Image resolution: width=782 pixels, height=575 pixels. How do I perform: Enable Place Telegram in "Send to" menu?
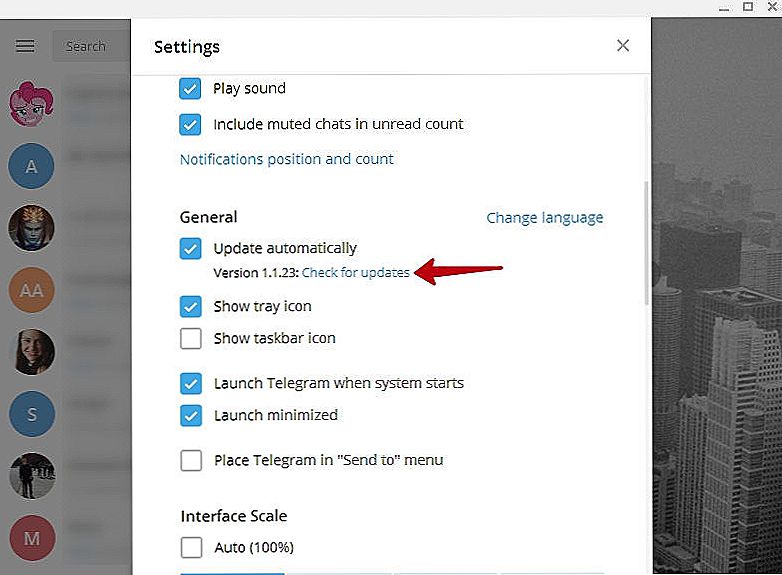pyautogui.click(x=191, y=460)
